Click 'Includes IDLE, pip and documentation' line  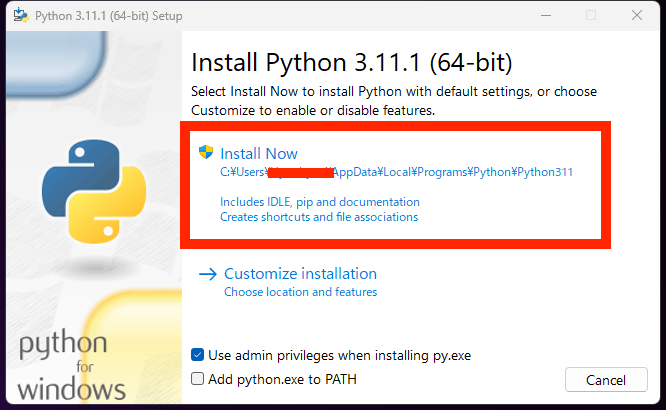click(x=320, y=202)
